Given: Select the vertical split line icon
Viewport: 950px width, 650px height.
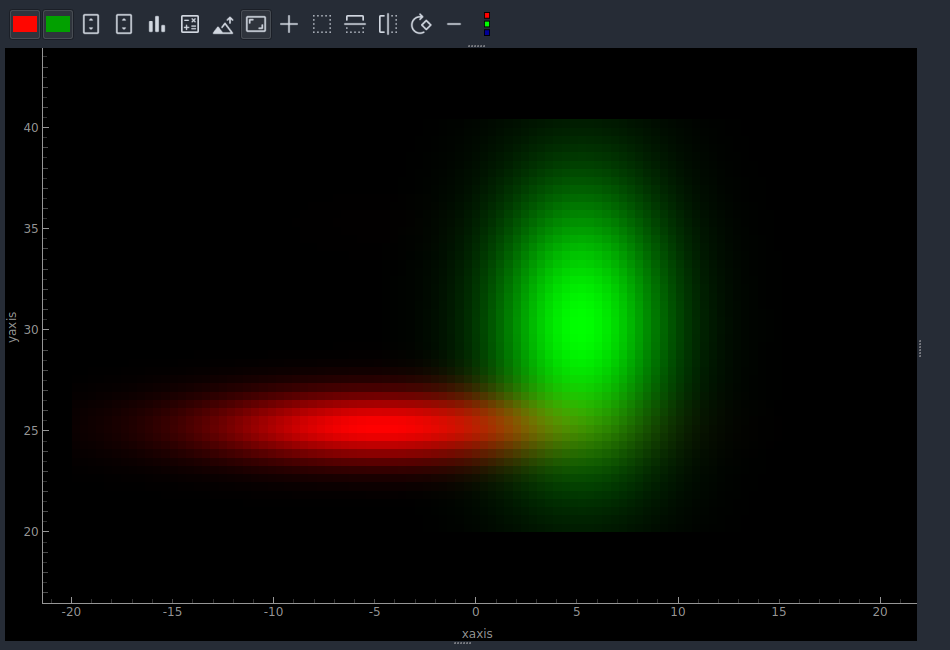Looking at the screenshot, I should [388, 24].
